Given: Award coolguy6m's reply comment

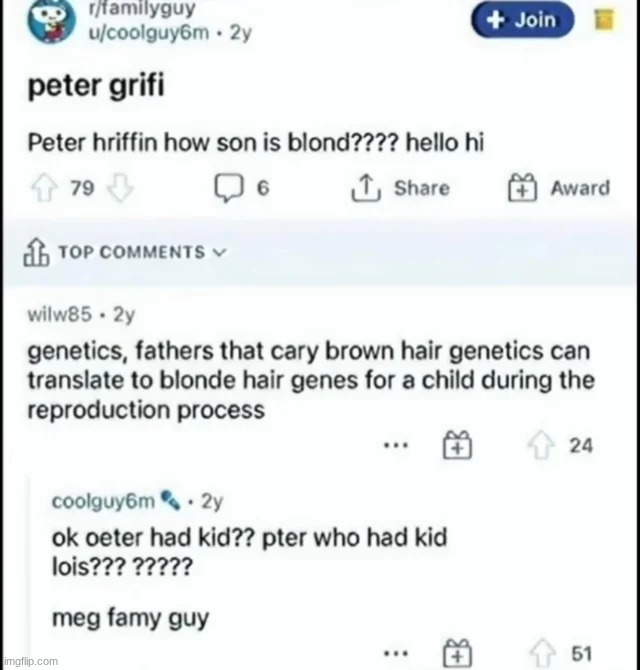Looking at the screenshot, I should tap(456, 652).
